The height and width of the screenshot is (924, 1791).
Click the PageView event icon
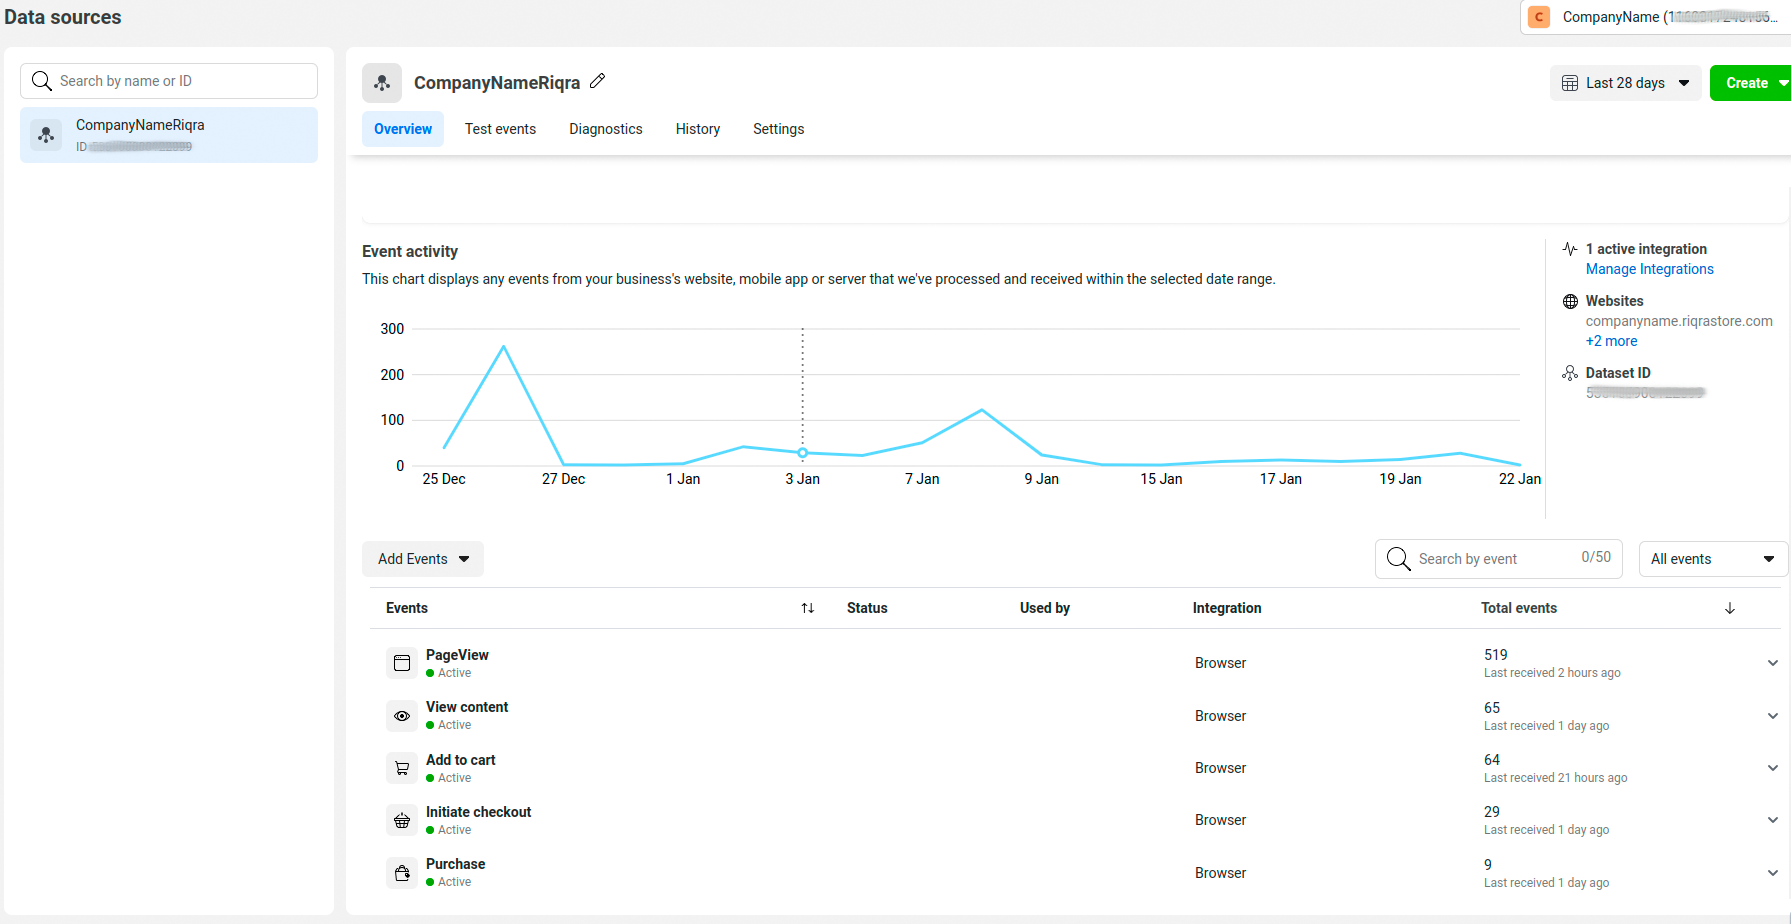402,663
